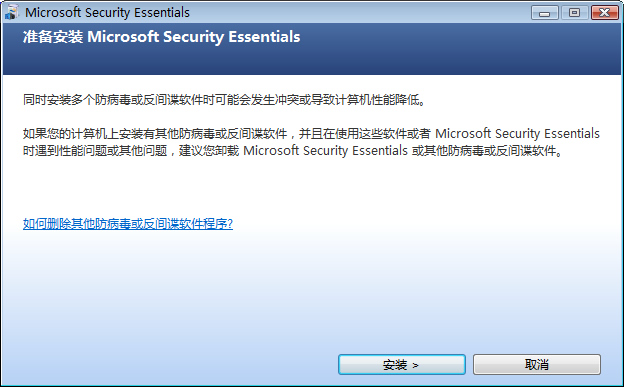The width and height of the screenshot is (624, 387).
Task: Click the empty gradient area left of 安装 button
Action: [x=171, y=364]
